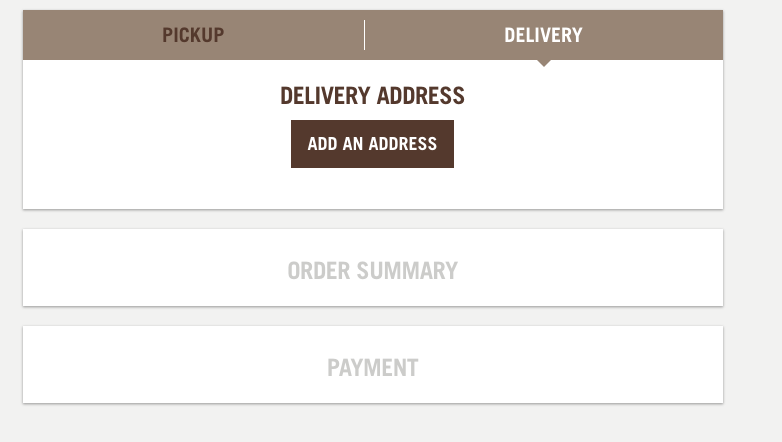
Task: Choose pickup as the order method
Action: click(x=194, y=35)
